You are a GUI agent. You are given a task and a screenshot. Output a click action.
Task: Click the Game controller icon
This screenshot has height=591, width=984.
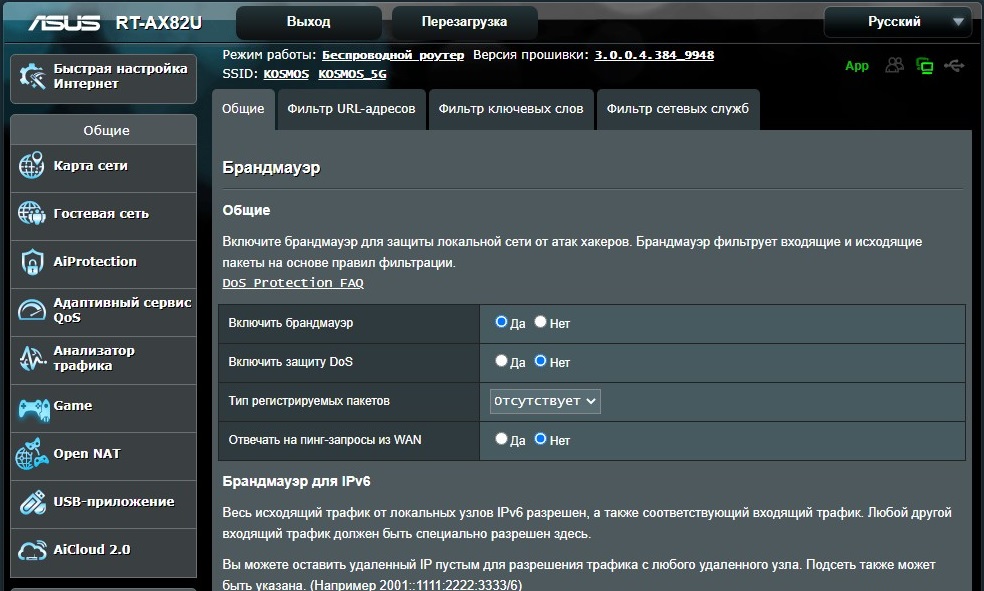33,408
